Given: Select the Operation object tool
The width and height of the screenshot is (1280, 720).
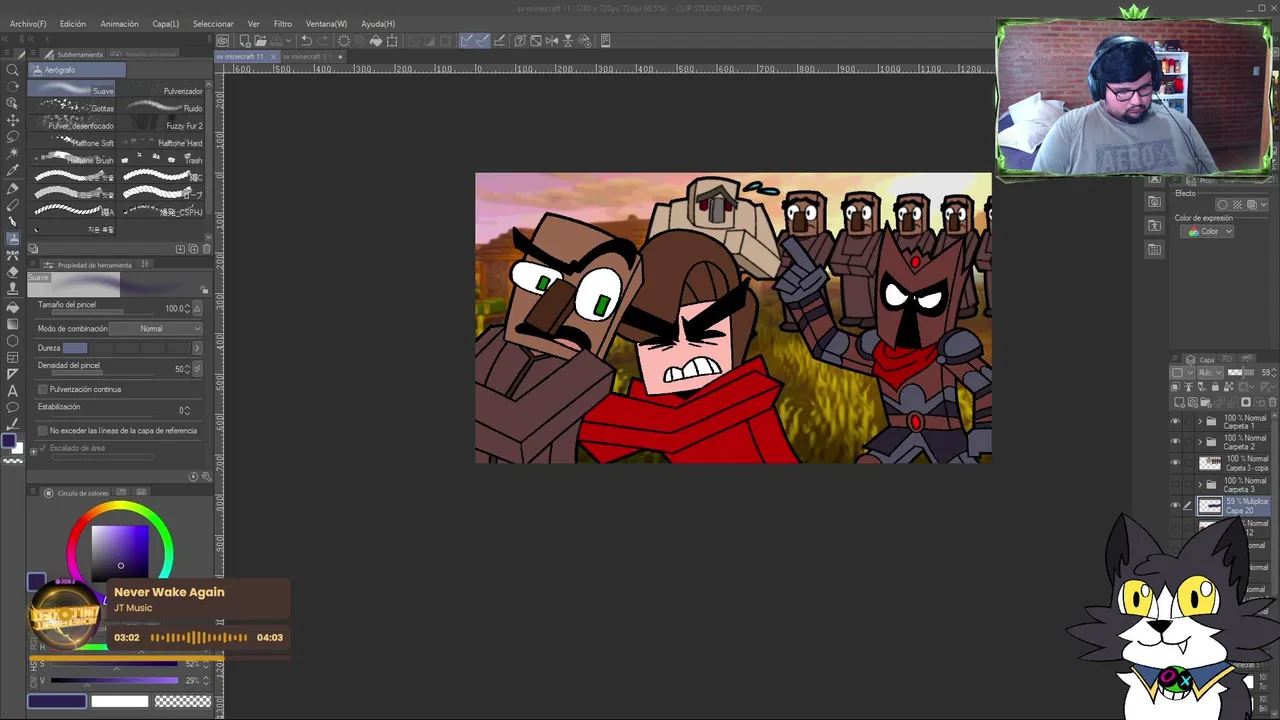Looking at the screenshot, I should pos(13,103).
